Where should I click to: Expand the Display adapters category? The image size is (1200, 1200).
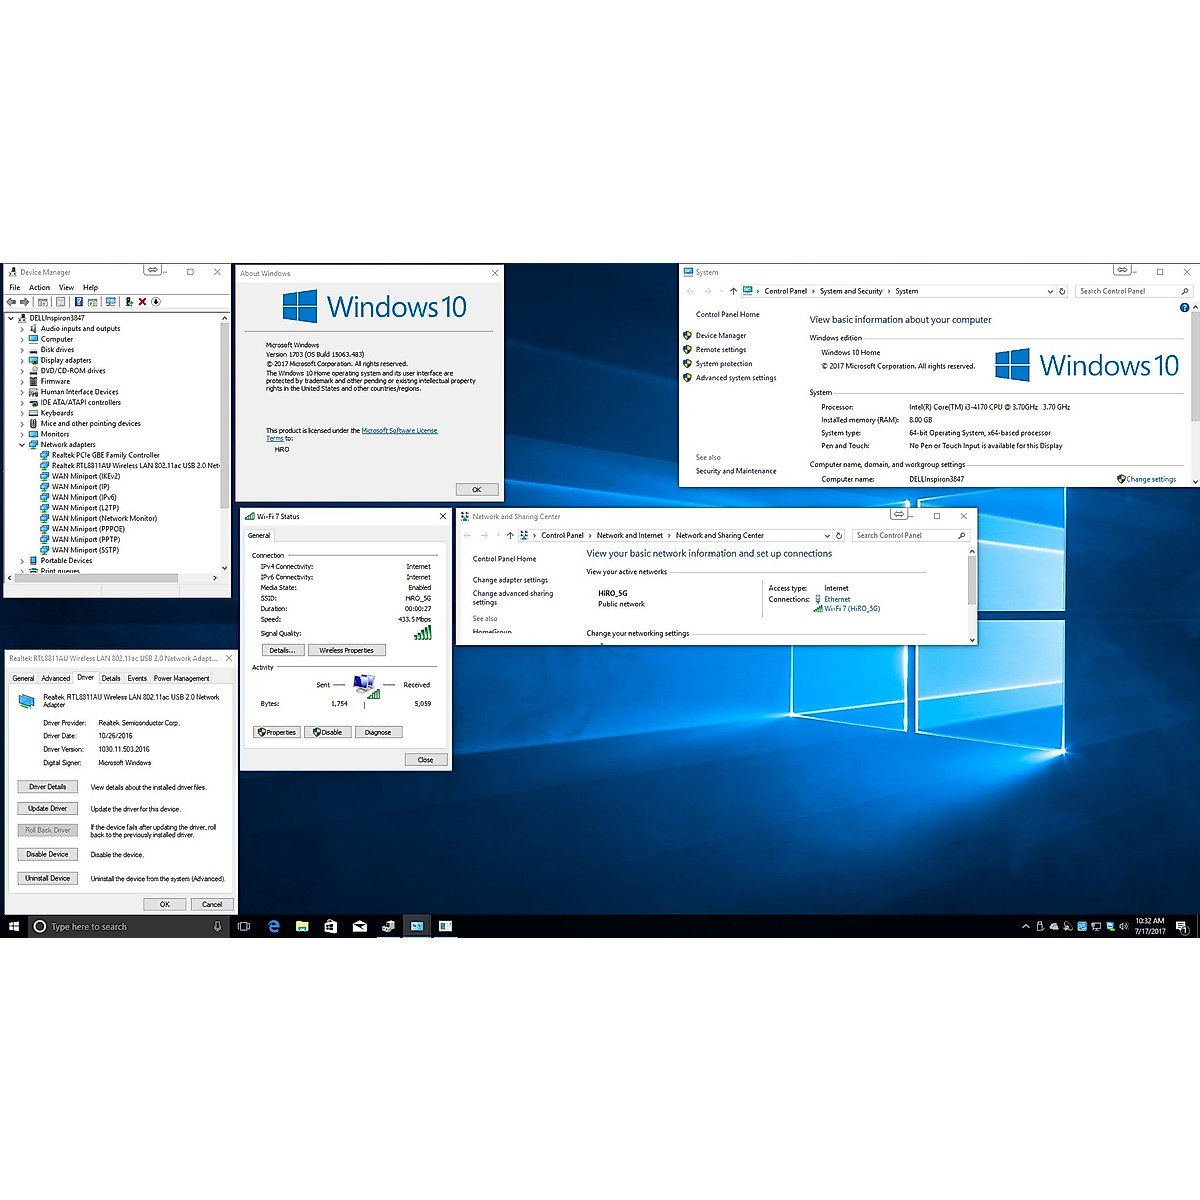click(x=22, y=360)
